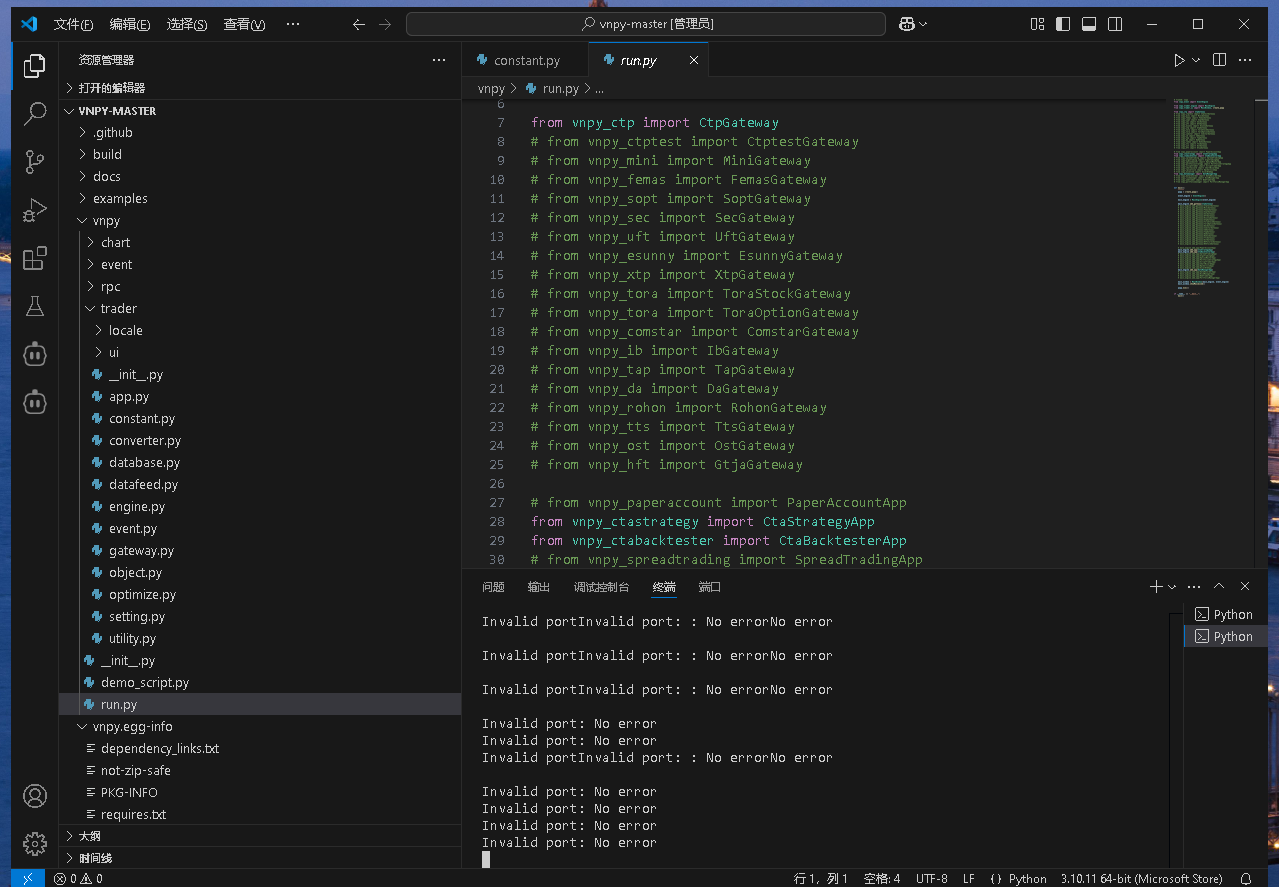1279x887 pixels.
Task: Open the Extensions view
Action: tap(35, 258)
